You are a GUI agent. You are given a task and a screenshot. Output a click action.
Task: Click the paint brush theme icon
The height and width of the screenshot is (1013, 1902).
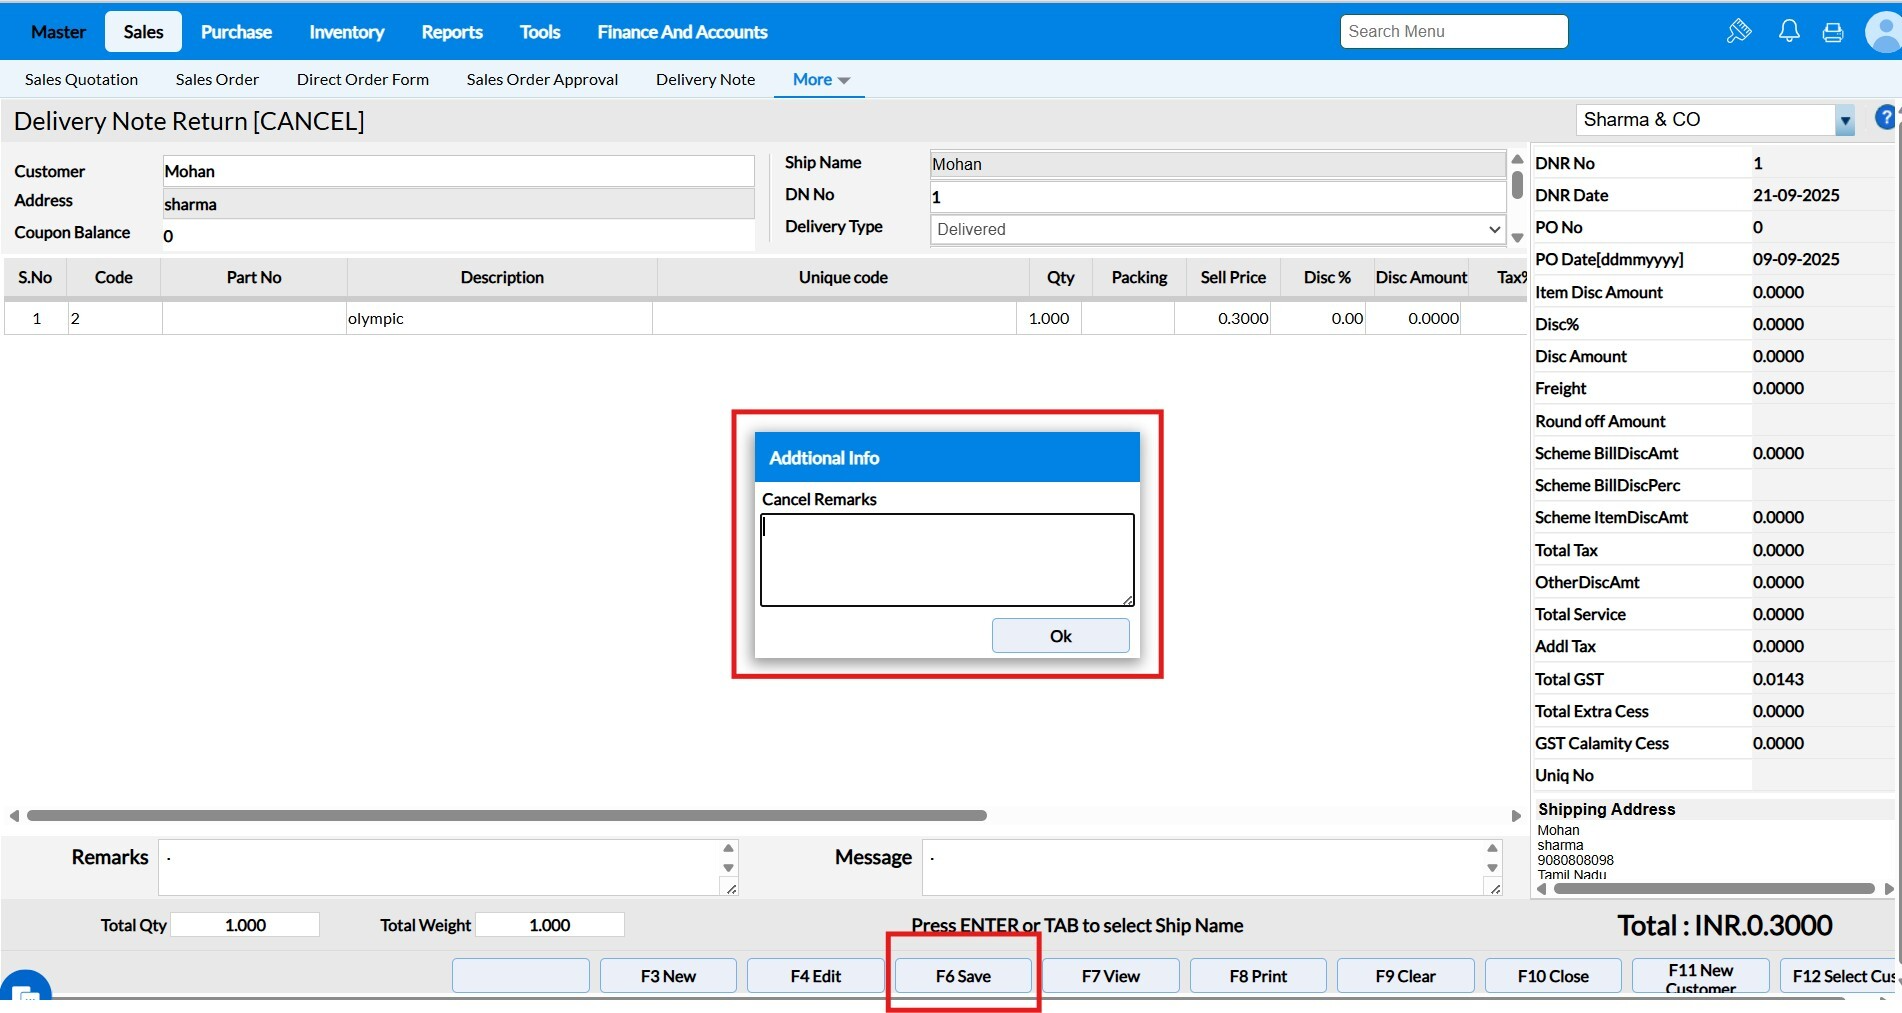tap(1739, 32)
